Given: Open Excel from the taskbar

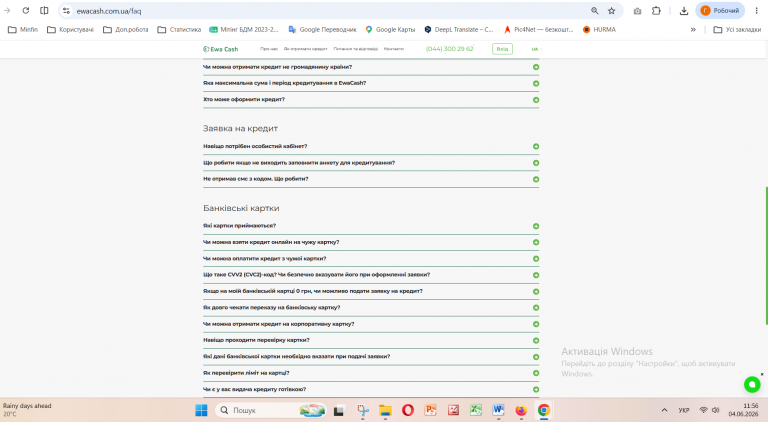Looking at the screenshot, I should [476, 410].
